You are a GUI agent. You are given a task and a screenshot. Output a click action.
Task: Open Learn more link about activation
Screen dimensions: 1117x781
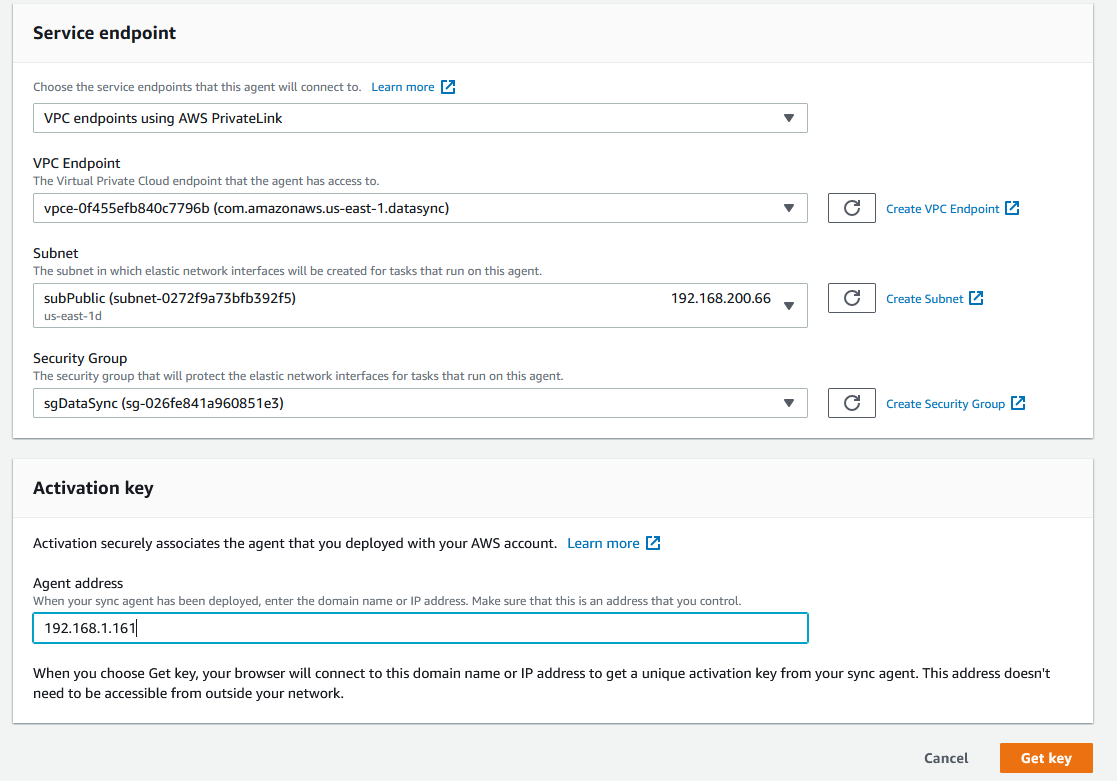pos(614,544)
